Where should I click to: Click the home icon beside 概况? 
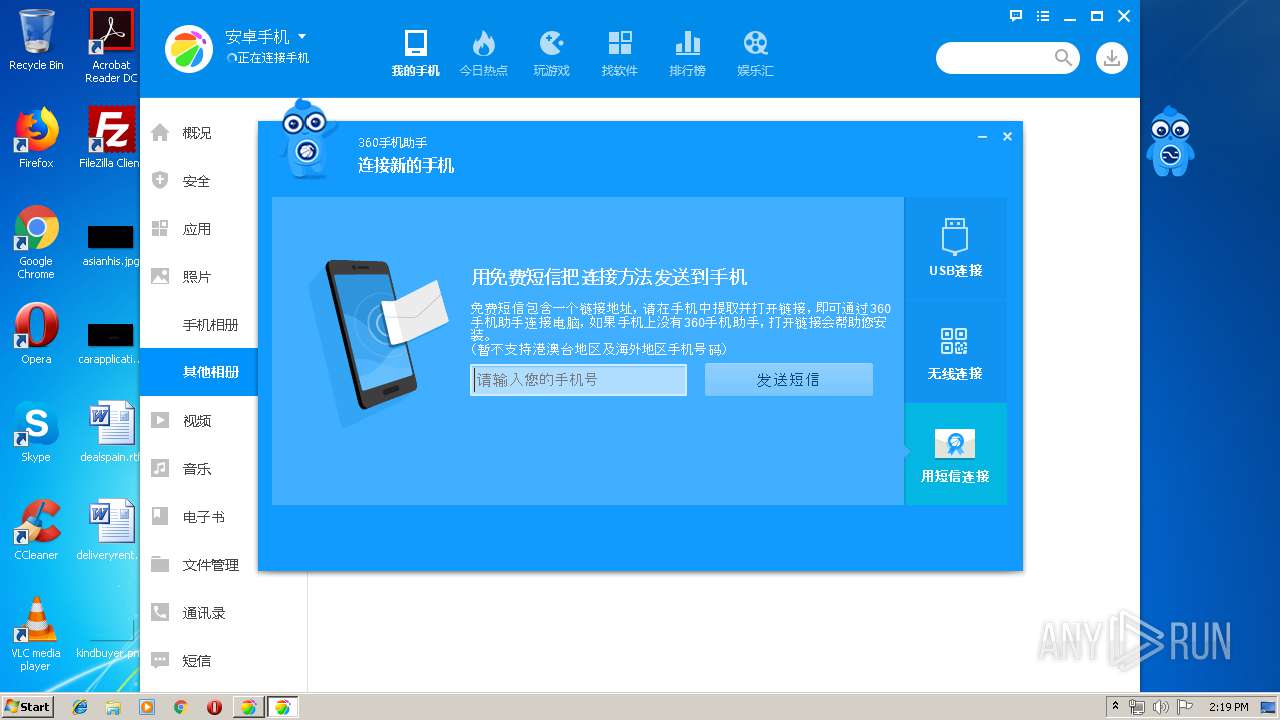pos(160,132)
